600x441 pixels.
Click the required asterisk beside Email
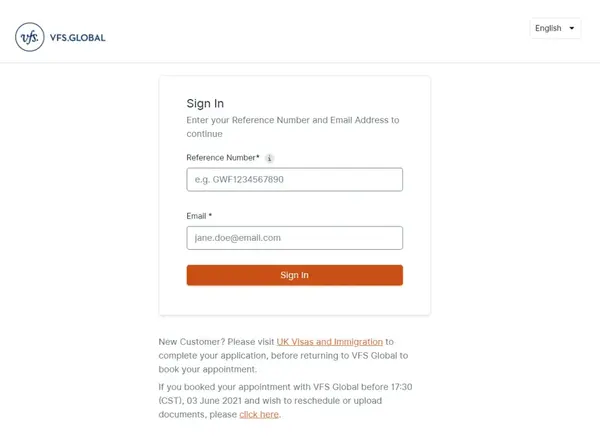coord(210,216)
